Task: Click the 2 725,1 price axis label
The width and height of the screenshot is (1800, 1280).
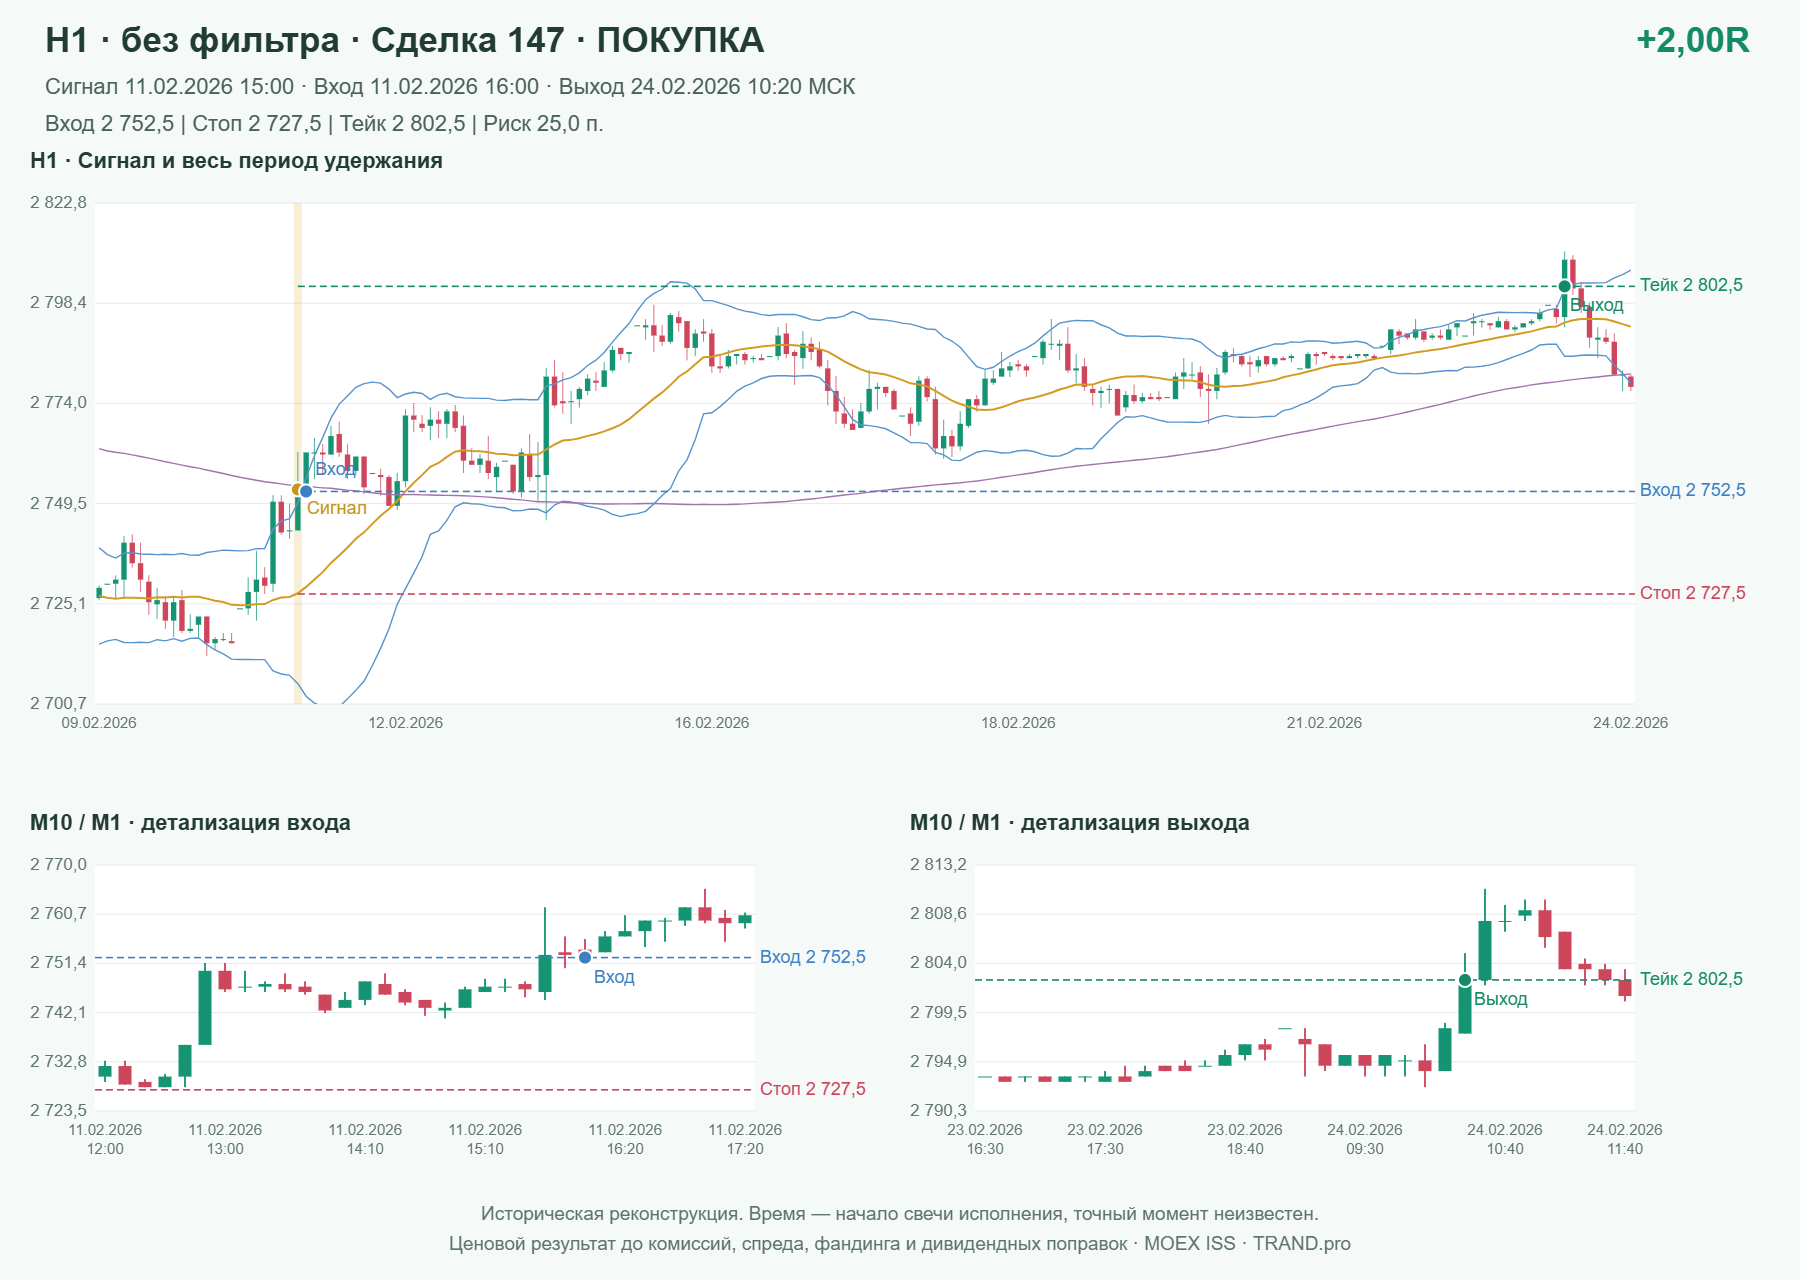Action: [x=58, y=603]
